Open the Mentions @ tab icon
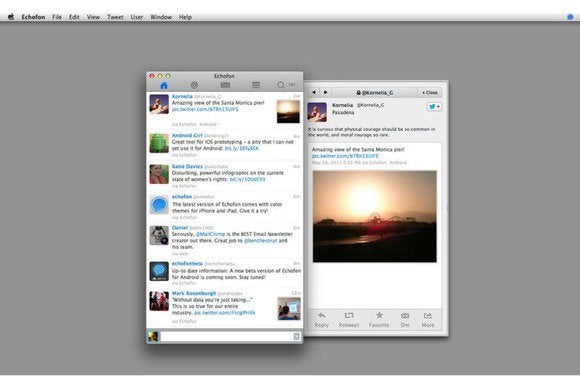This screenshot has height=388, width=580. tap(194, 85)
